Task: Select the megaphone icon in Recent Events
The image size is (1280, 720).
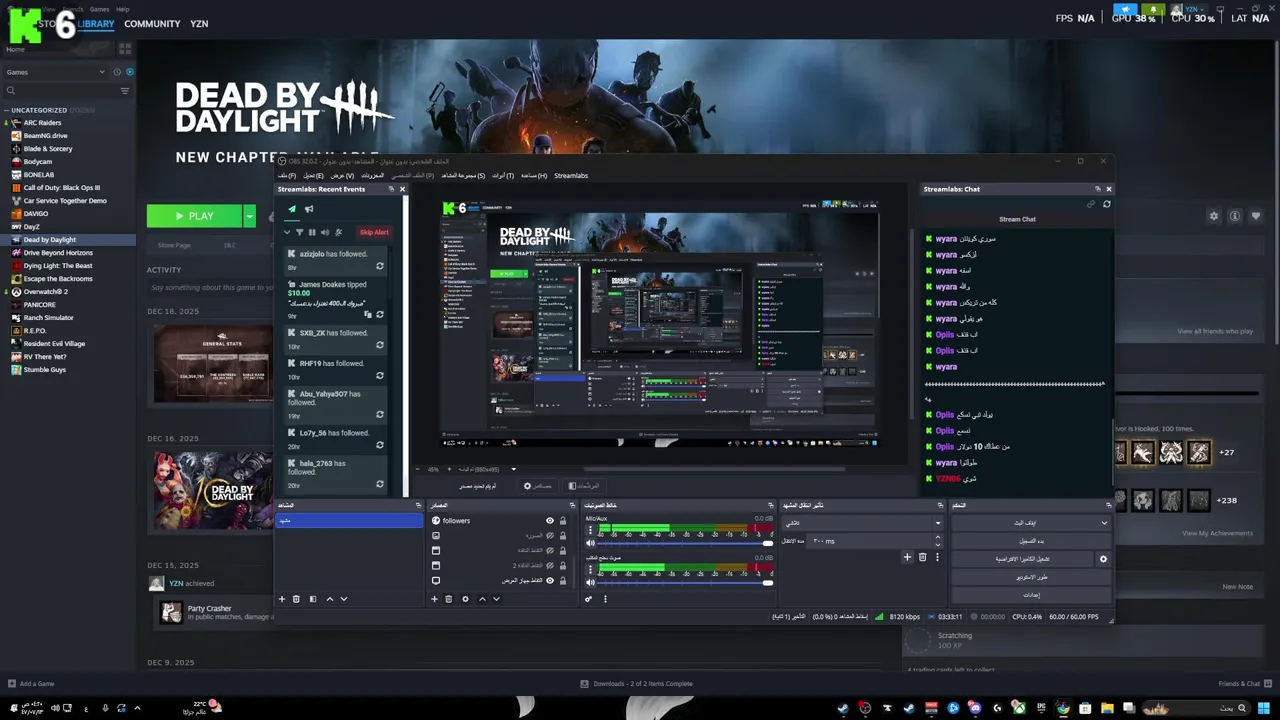Action: tap(309, 209)
